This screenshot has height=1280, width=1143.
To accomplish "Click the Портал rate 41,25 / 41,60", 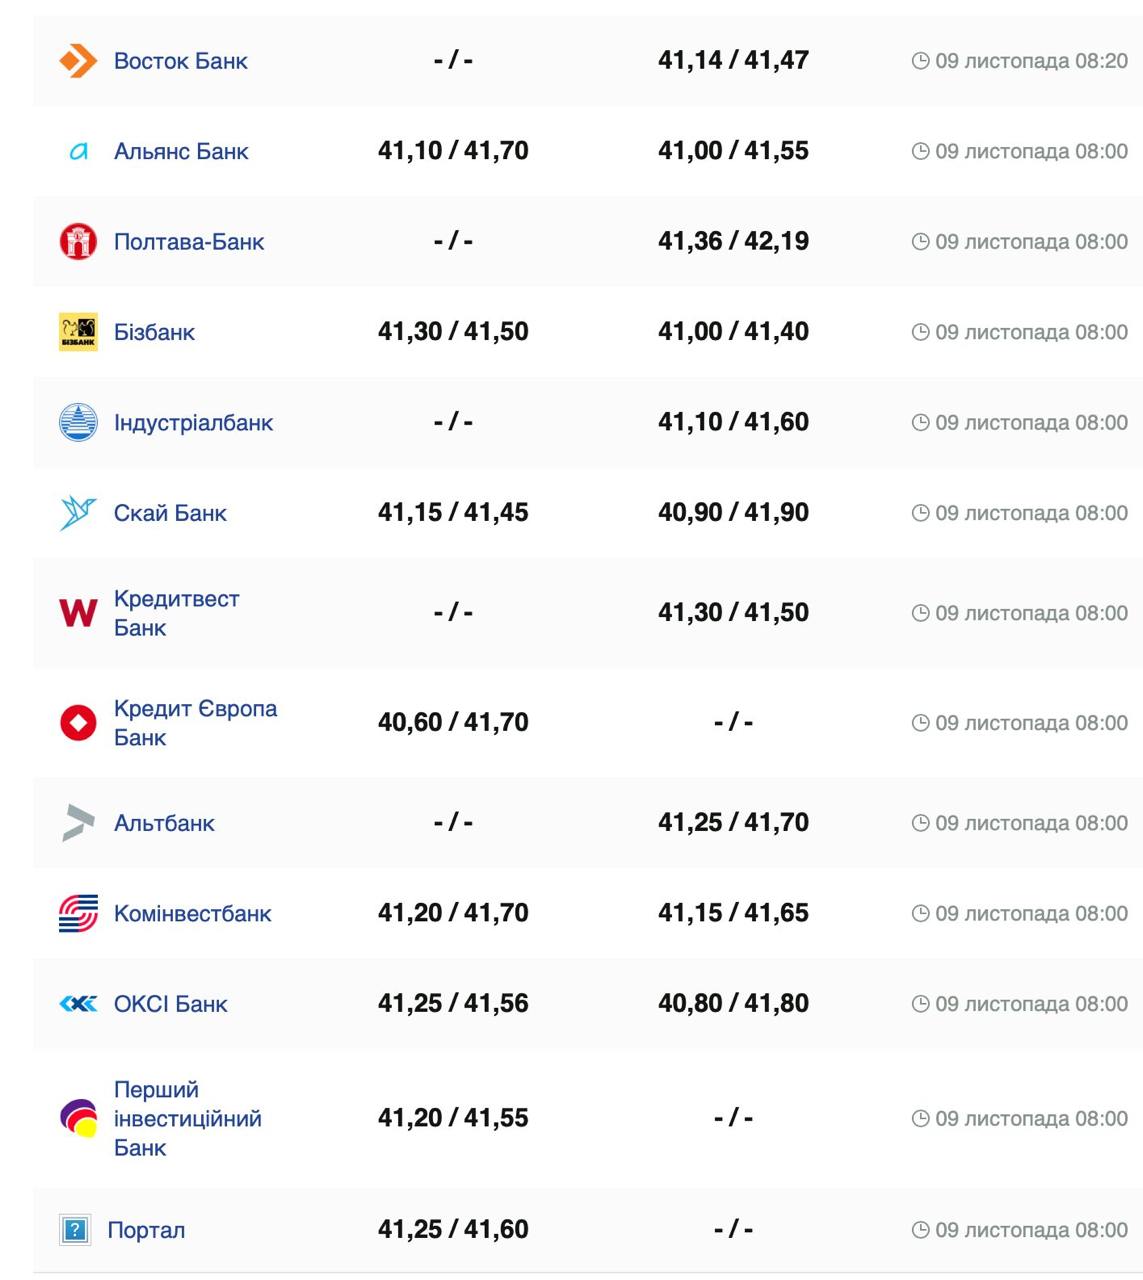I will (x=453, y=1229).
